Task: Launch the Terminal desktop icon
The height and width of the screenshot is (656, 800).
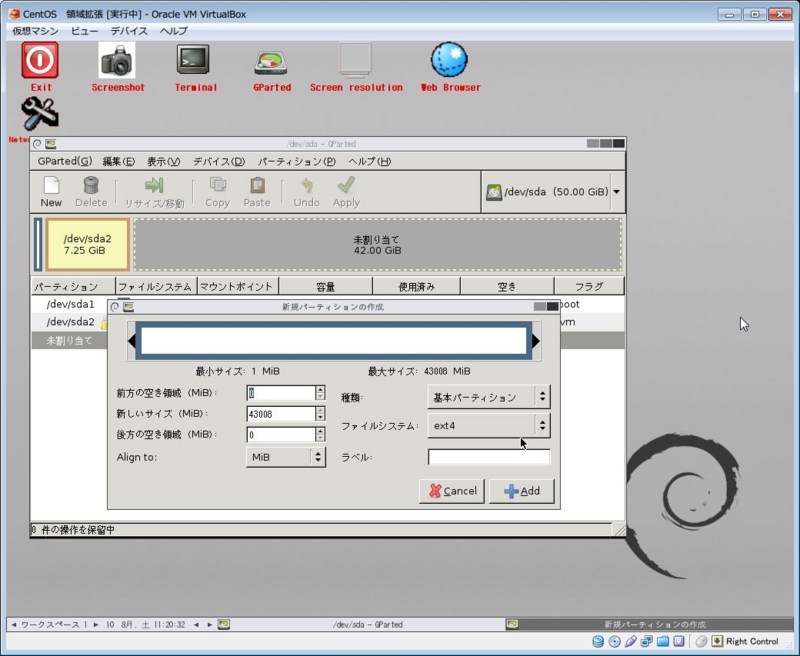Action: pos(193,59)
